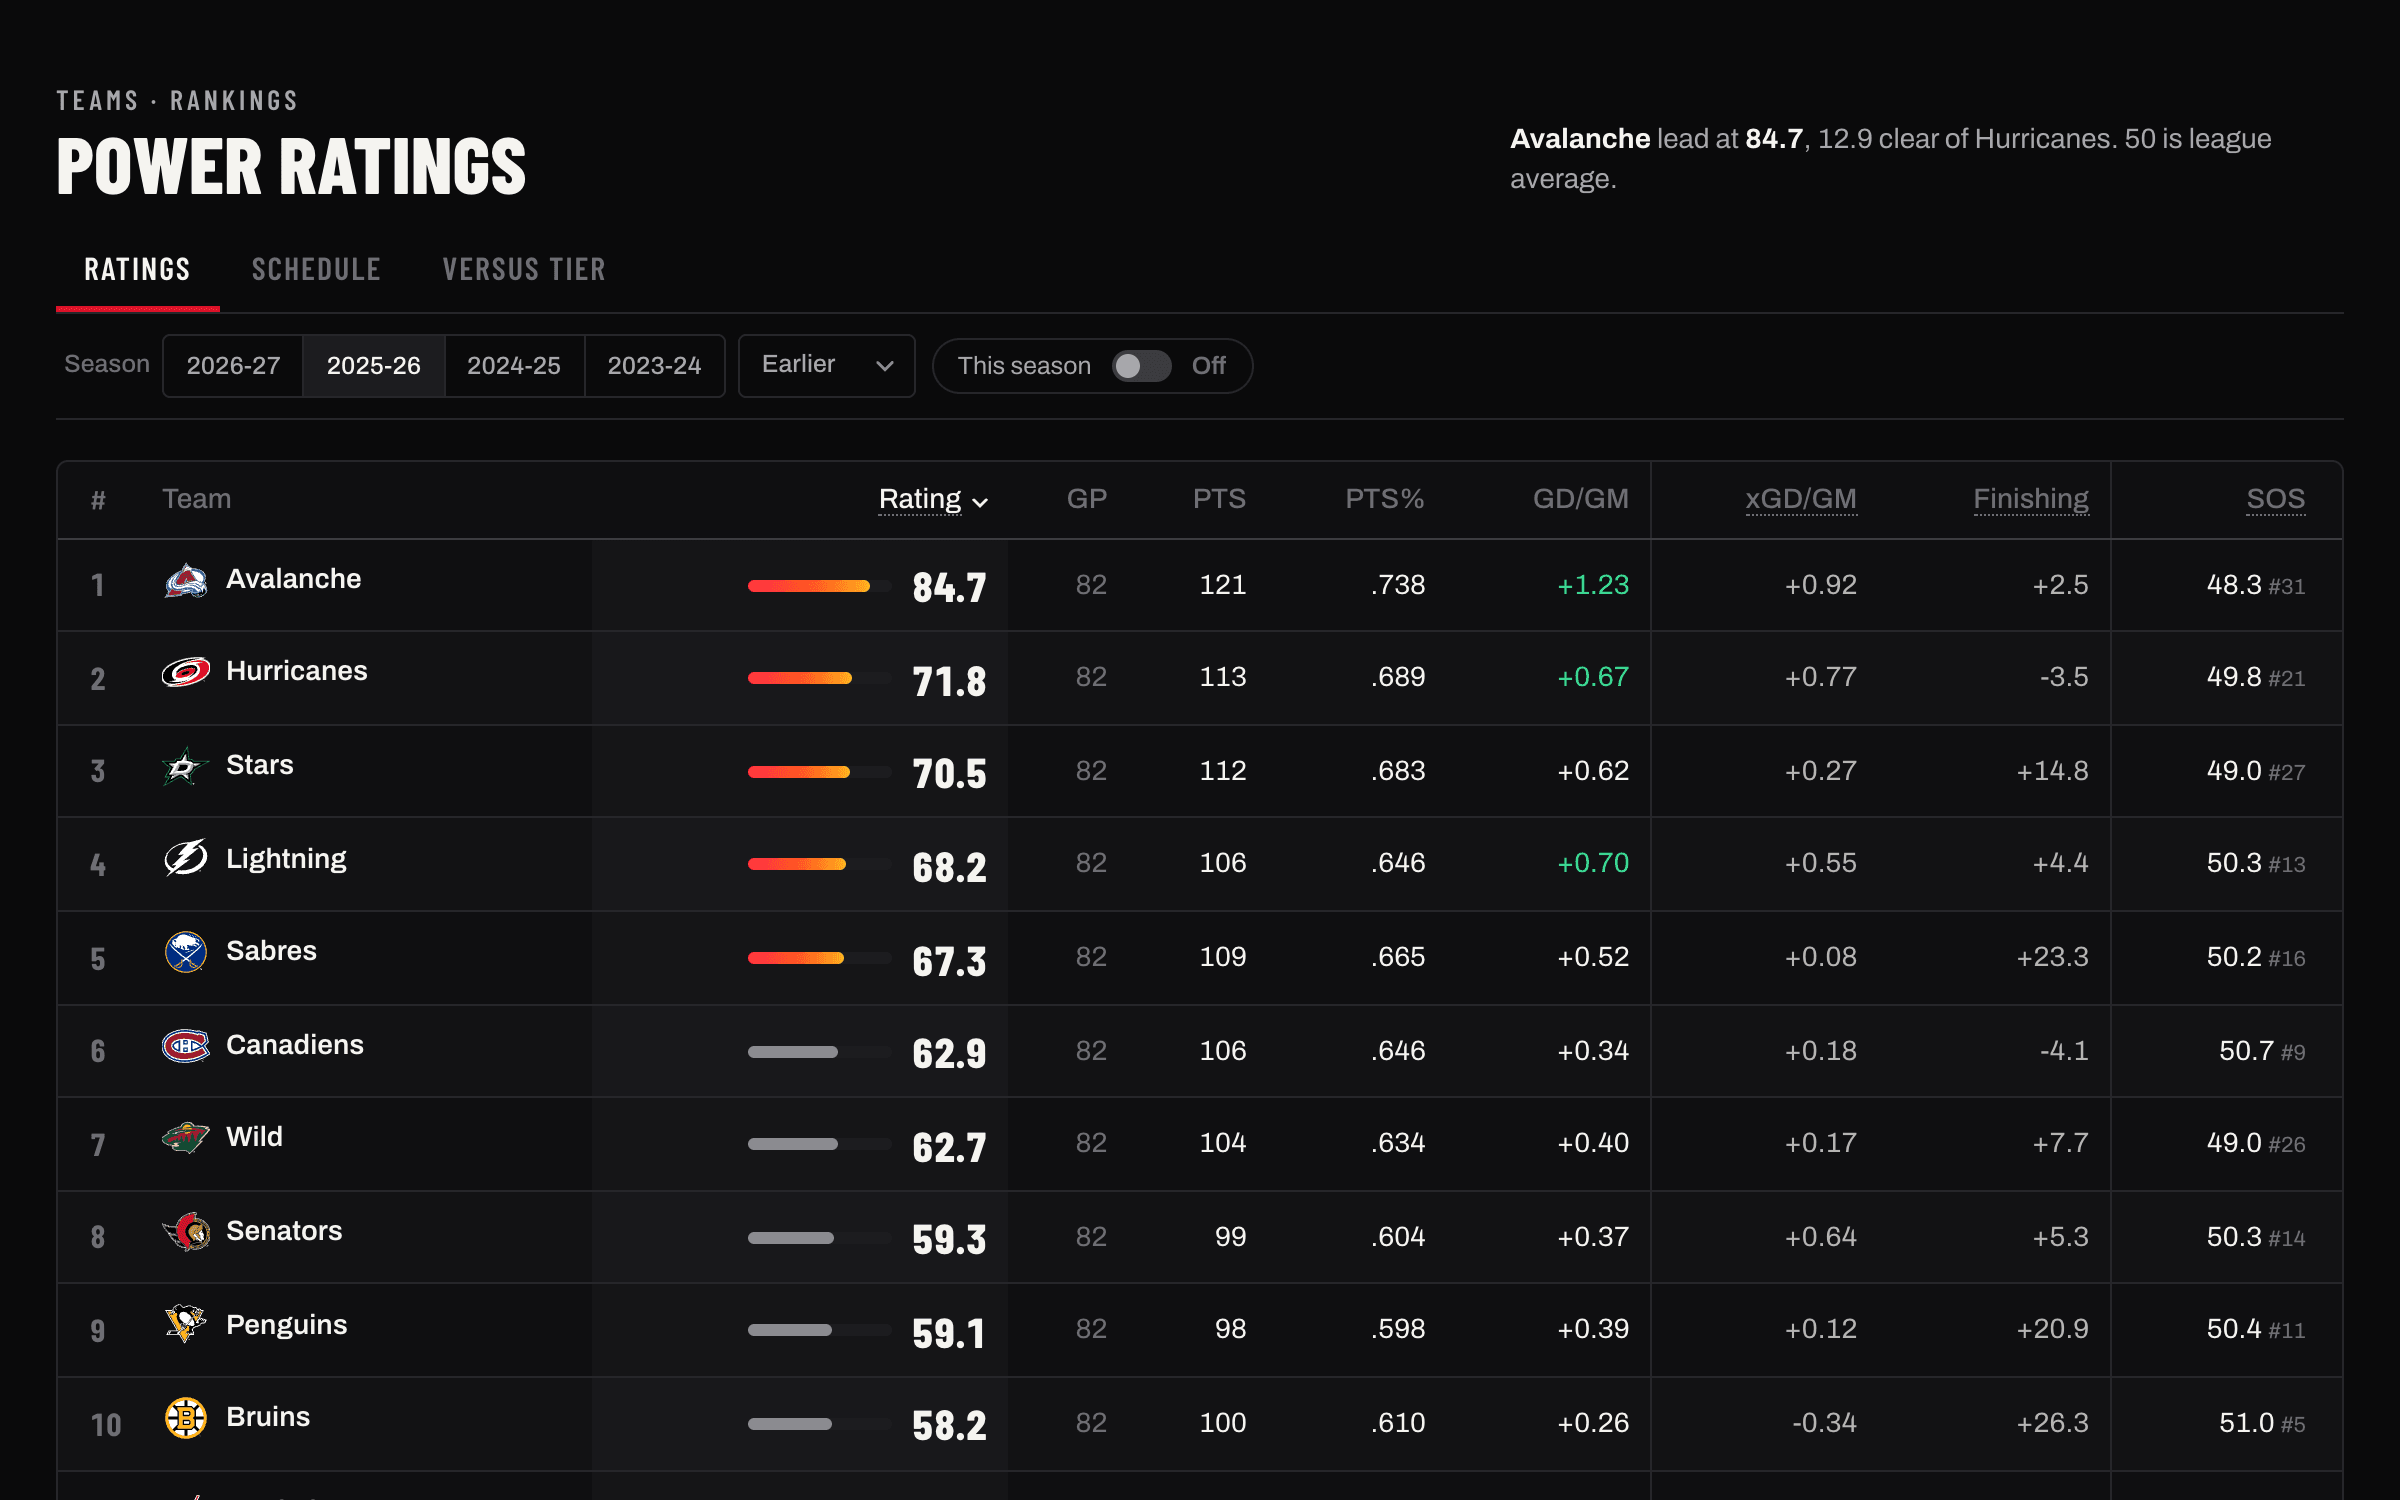This screenshot has width=2400, height=1500.
Task: Click the GD/GM column header
Action: tap(1581, 499)
